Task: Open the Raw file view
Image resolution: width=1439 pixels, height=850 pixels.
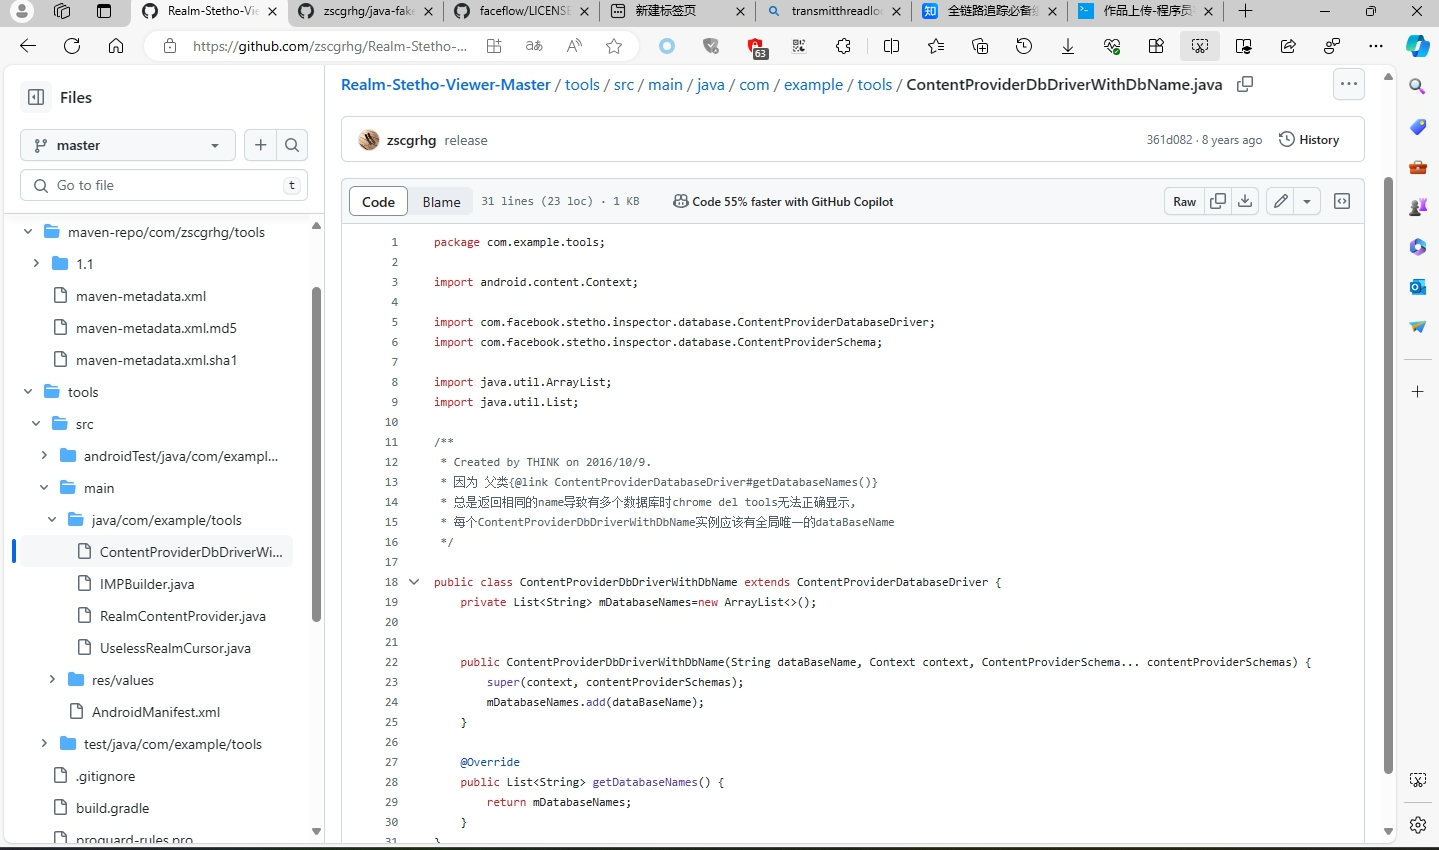Action: click(x=1184, y=201)
